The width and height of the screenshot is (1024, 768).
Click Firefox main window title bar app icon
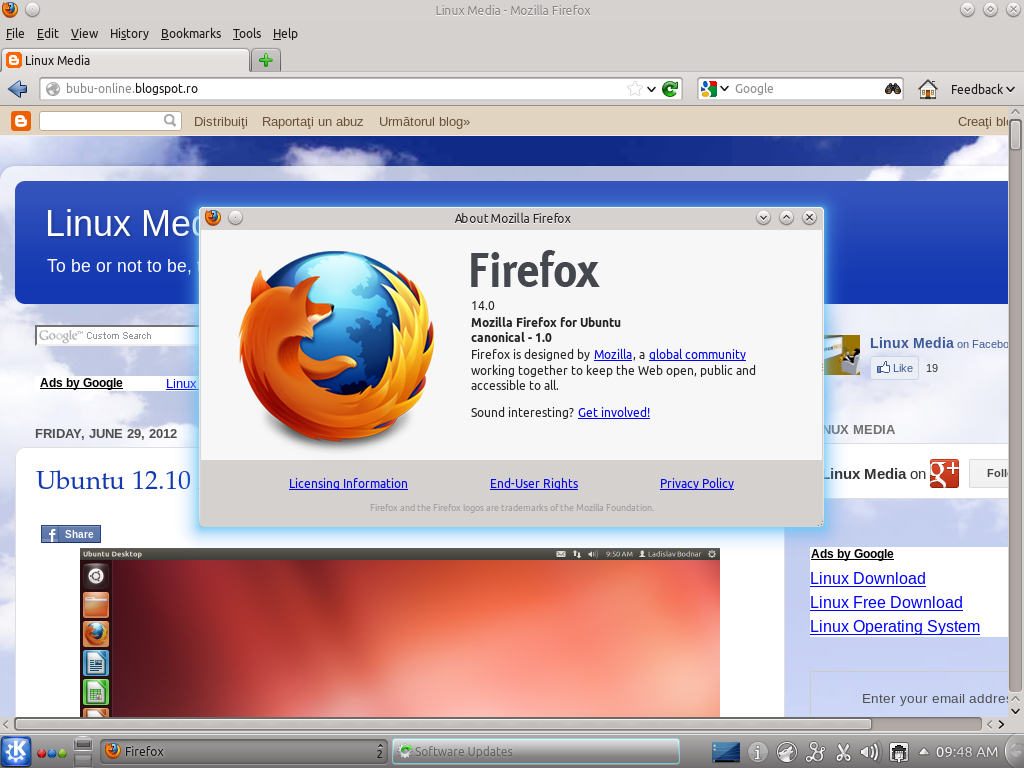coord(10,9)
